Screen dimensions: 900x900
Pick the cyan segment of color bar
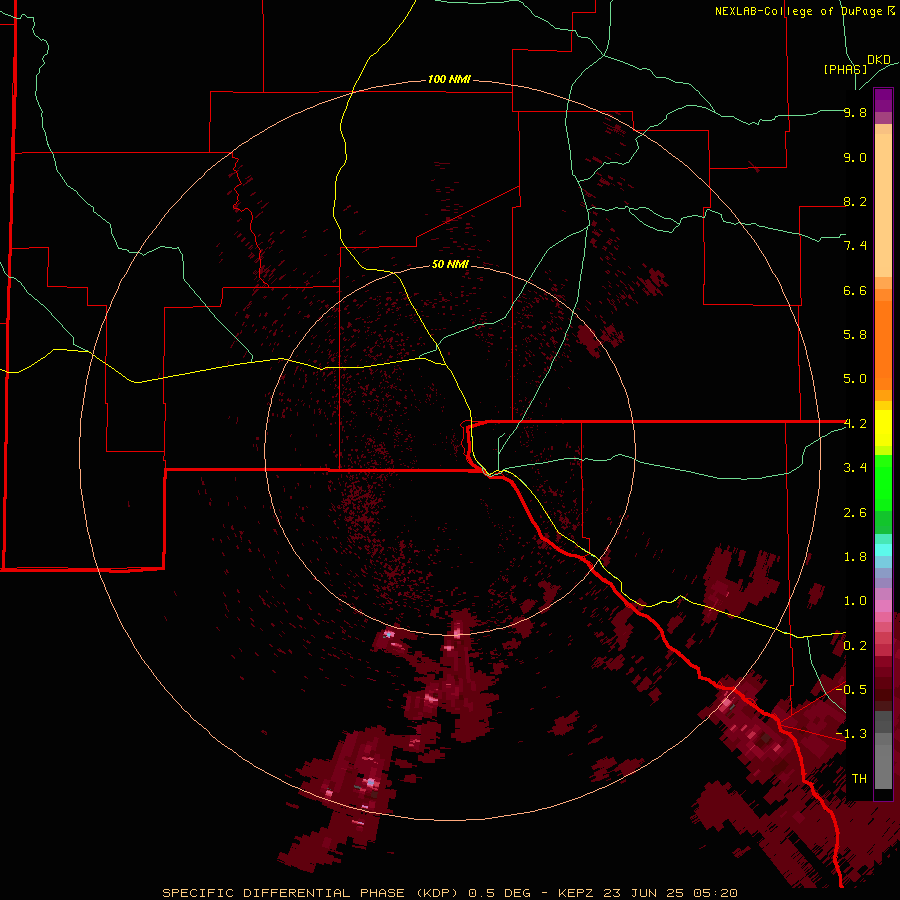point(883,550)
